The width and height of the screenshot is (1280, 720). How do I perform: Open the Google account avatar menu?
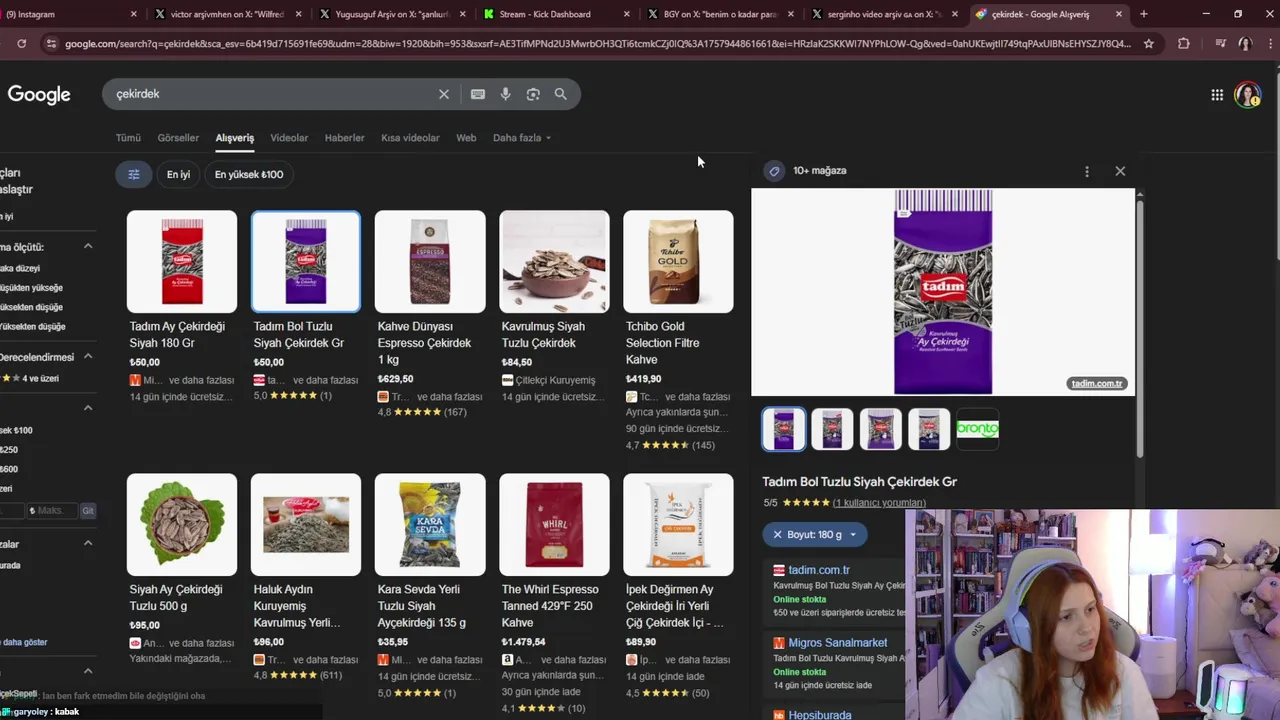tap(1247, 95)
